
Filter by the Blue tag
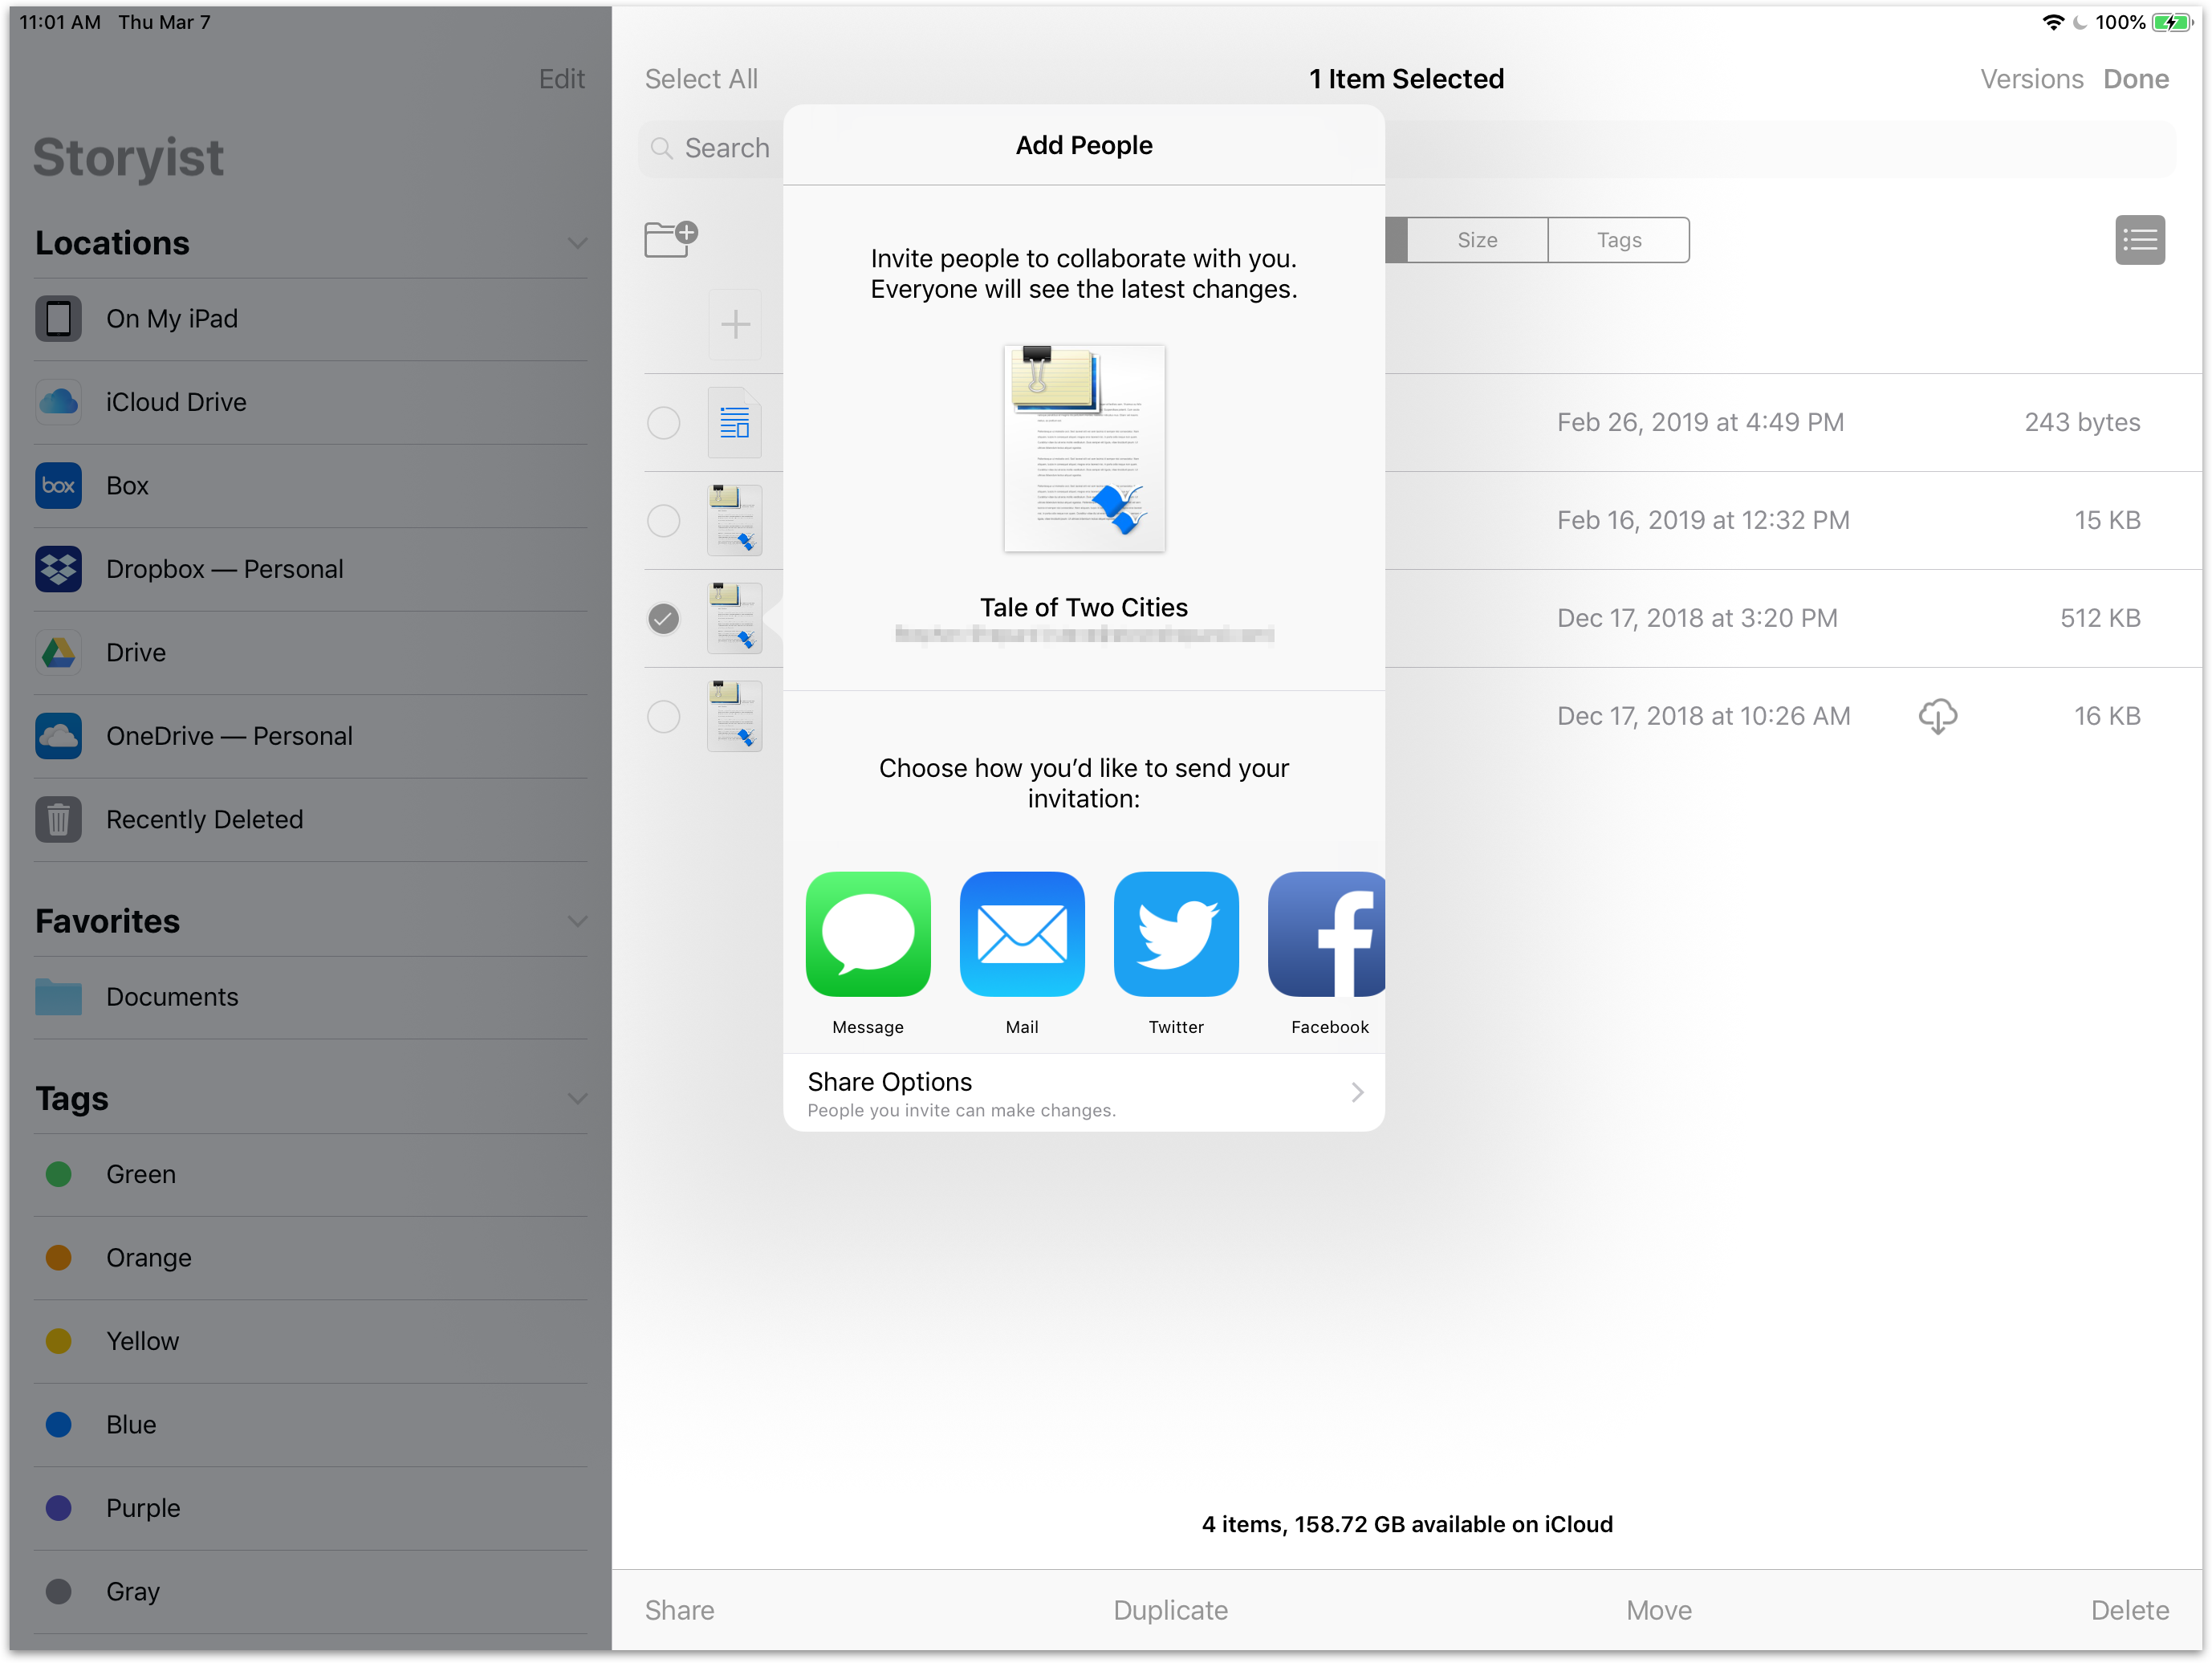(310, 1425)
